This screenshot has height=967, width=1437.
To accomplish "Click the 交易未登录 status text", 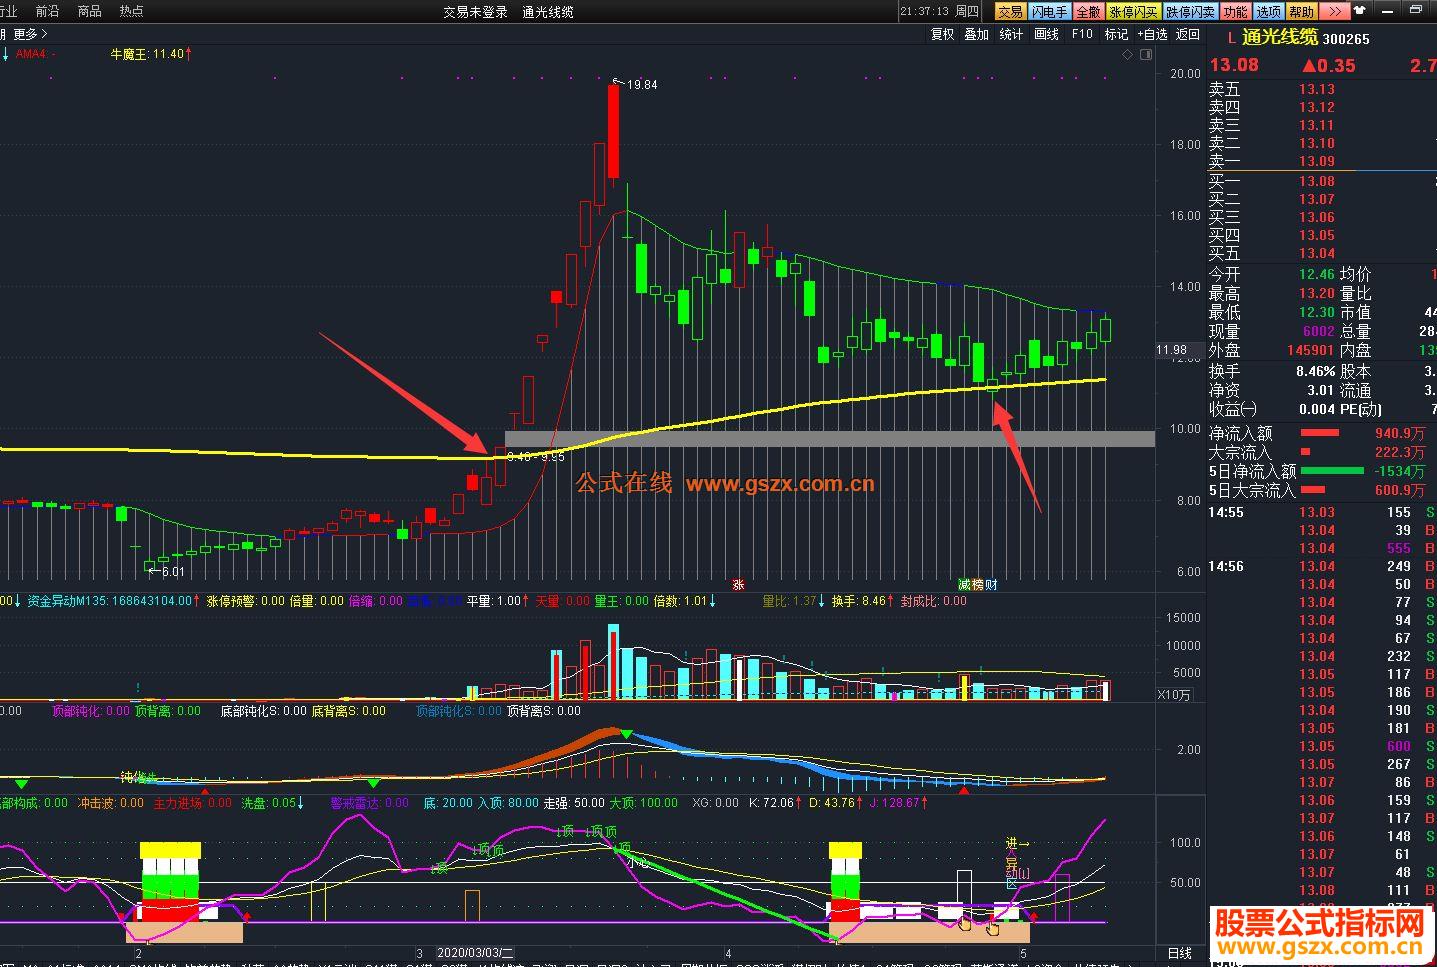I will pyautogui.click(x=476, y=12).
